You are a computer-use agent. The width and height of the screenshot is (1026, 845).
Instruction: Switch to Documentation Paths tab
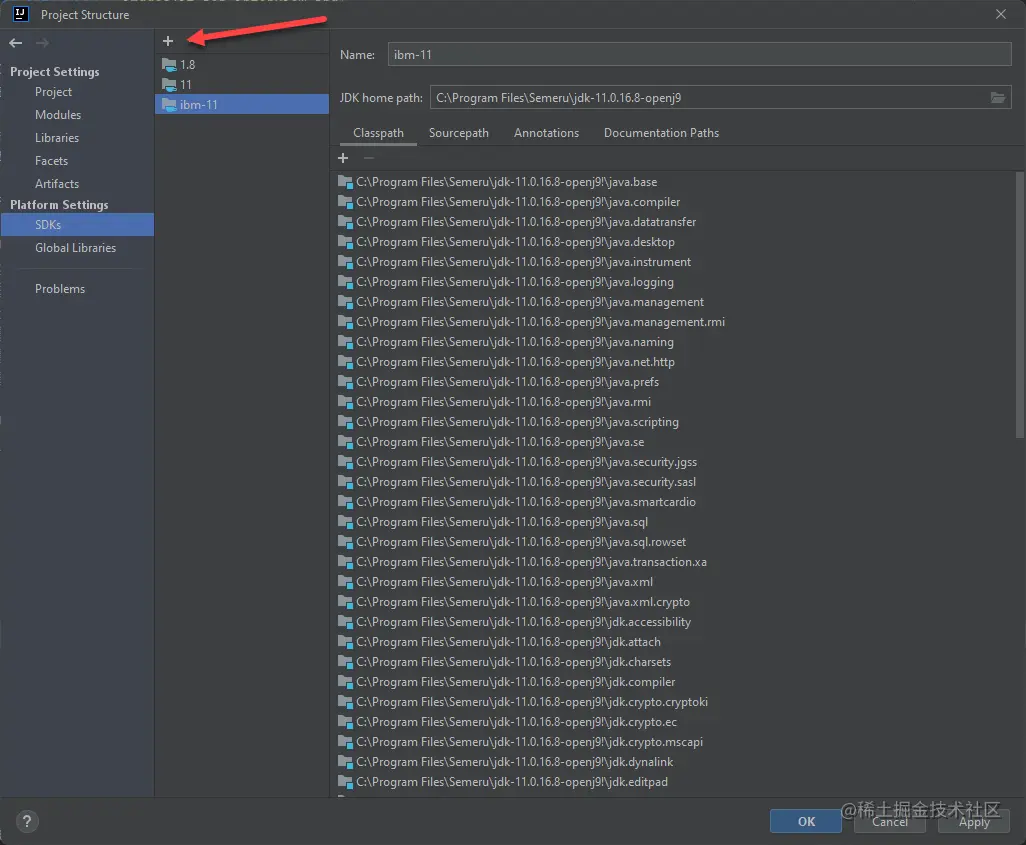[x=661, y=133]
